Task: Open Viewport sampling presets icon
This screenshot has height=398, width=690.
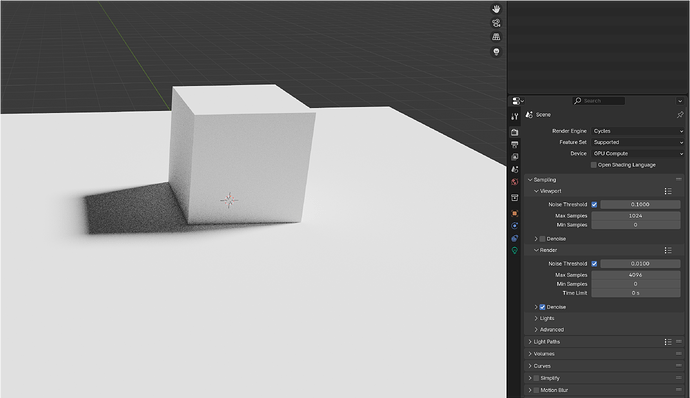Action: point(668,191)
